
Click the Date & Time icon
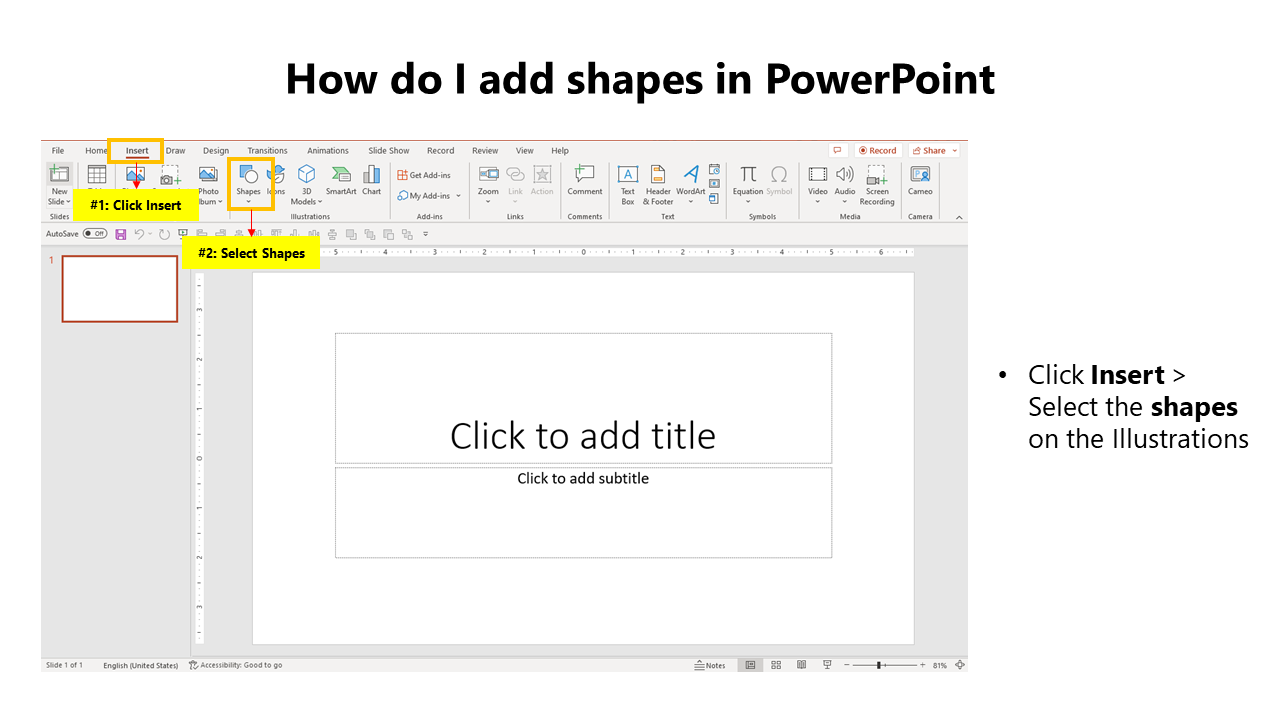coord(714,169)
